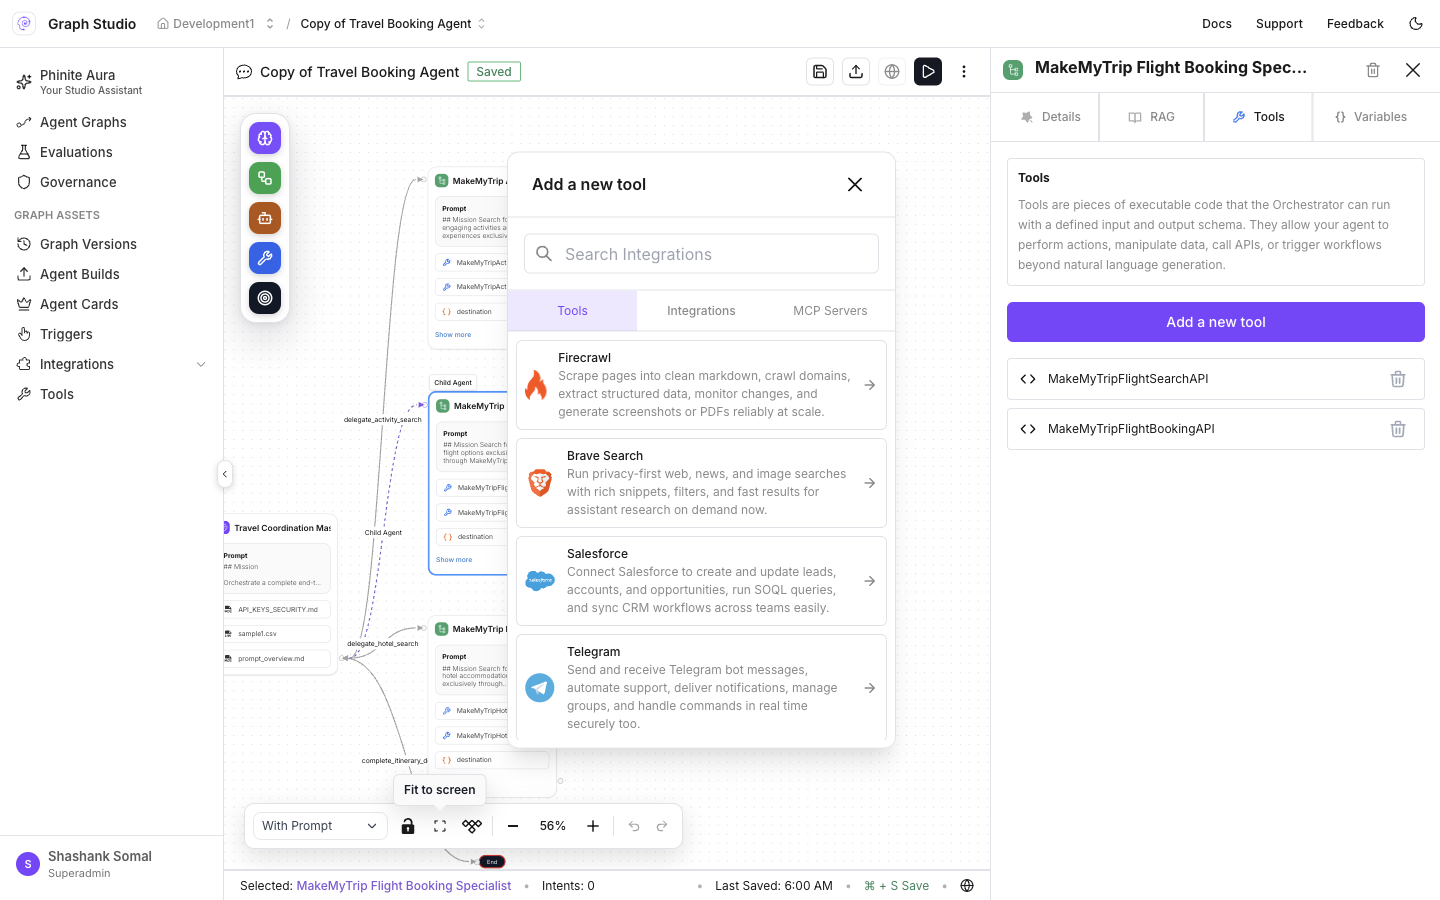Close the MakeMyTrip Flight Booking Specialist panel

1413,70
